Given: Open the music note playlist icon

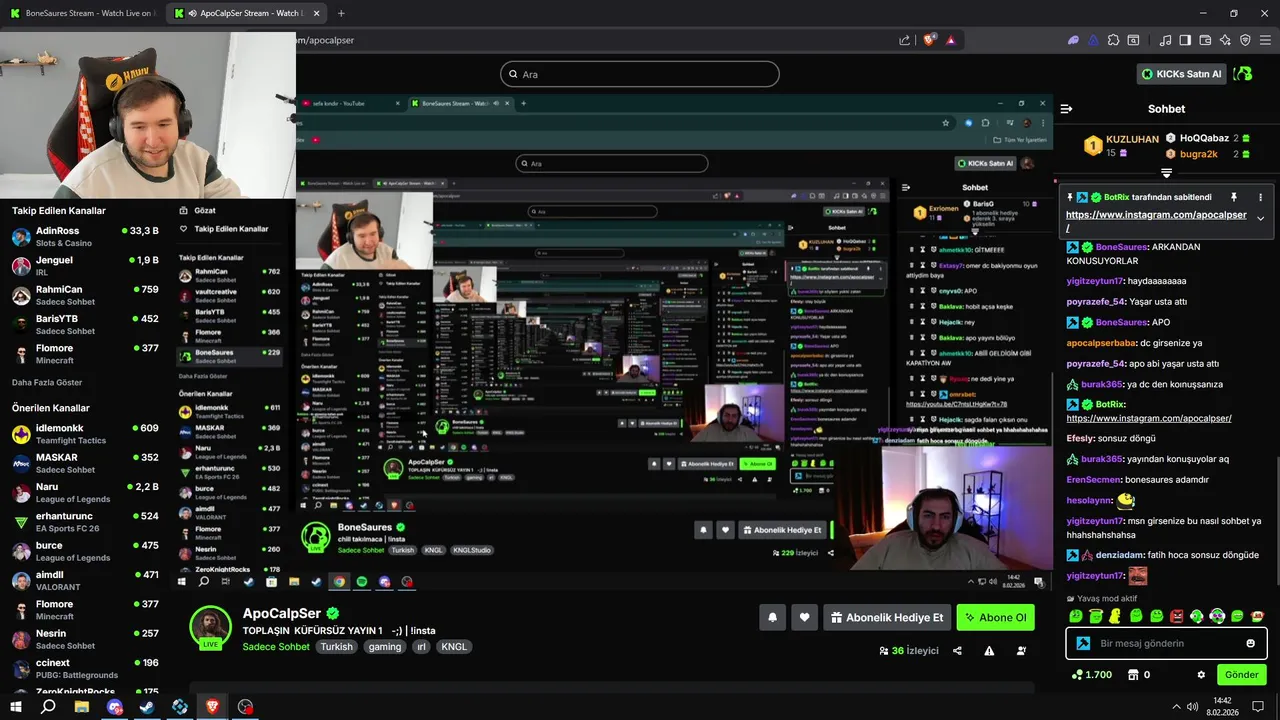Looking at the screenshot, I should click(1165, 40).
